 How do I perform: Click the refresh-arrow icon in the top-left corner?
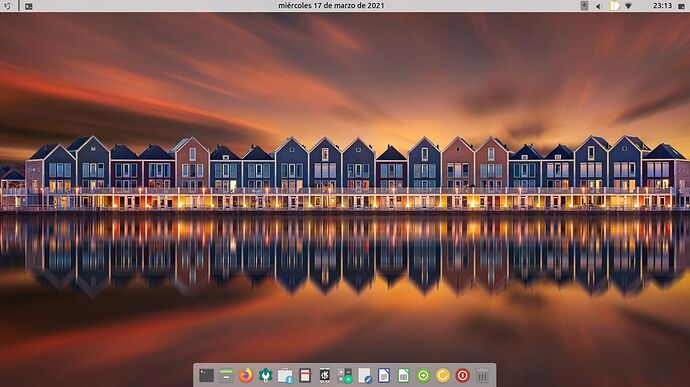point(7,6)
